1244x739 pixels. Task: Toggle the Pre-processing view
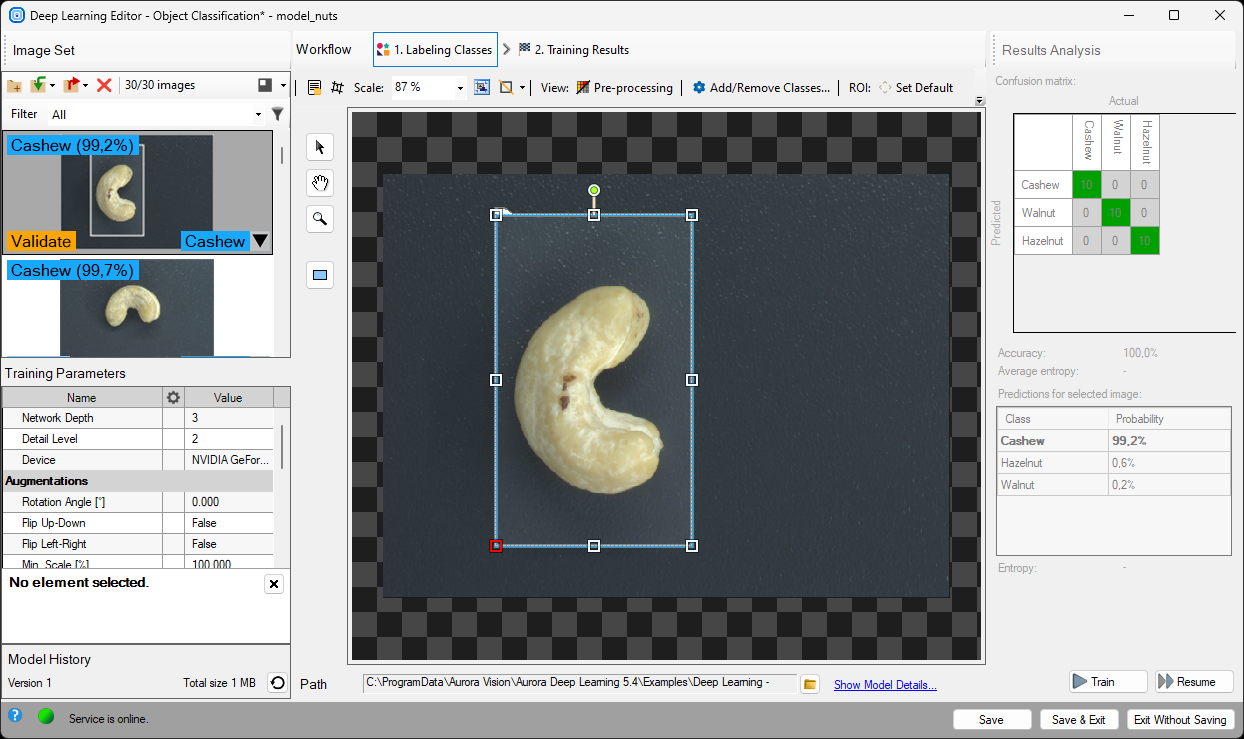[x=625, y=88]
